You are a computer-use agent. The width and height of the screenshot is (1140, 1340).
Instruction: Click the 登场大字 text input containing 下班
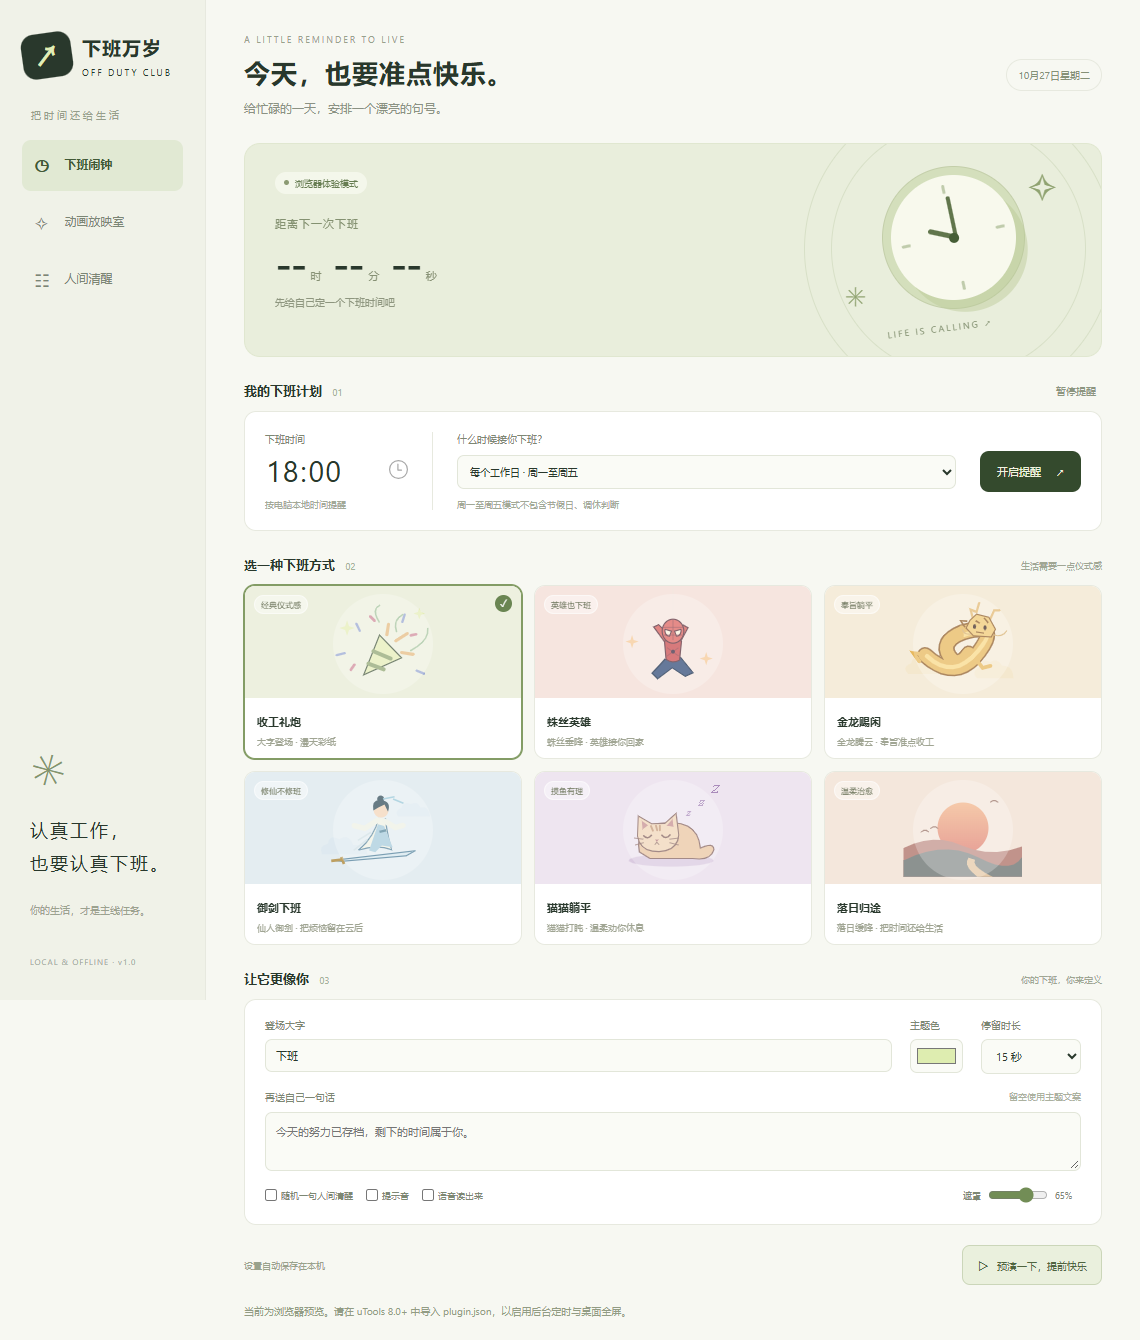[578, 1056]
